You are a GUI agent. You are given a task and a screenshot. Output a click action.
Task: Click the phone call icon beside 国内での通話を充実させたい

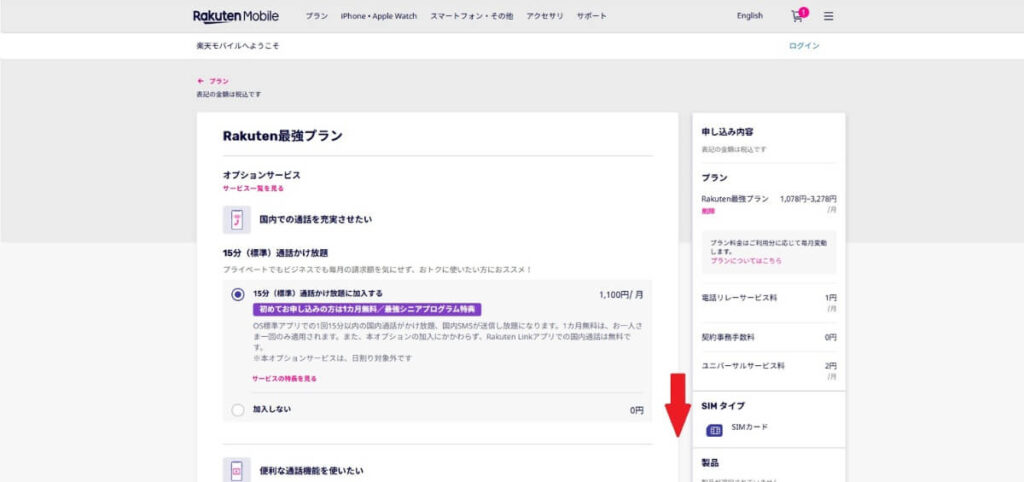[x=236, y=219]
